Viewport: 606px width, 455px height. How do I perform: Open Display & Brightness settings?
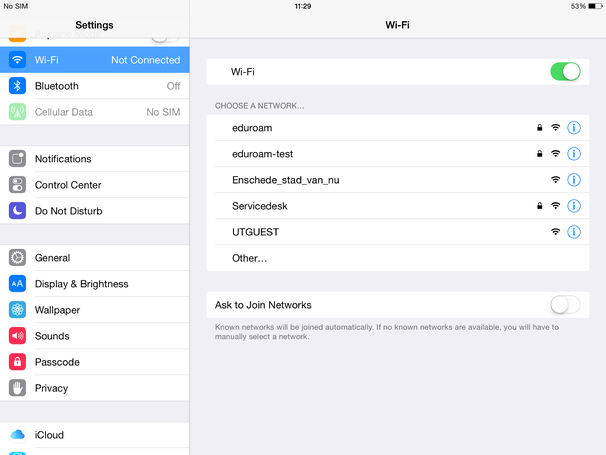click(95, 284)
